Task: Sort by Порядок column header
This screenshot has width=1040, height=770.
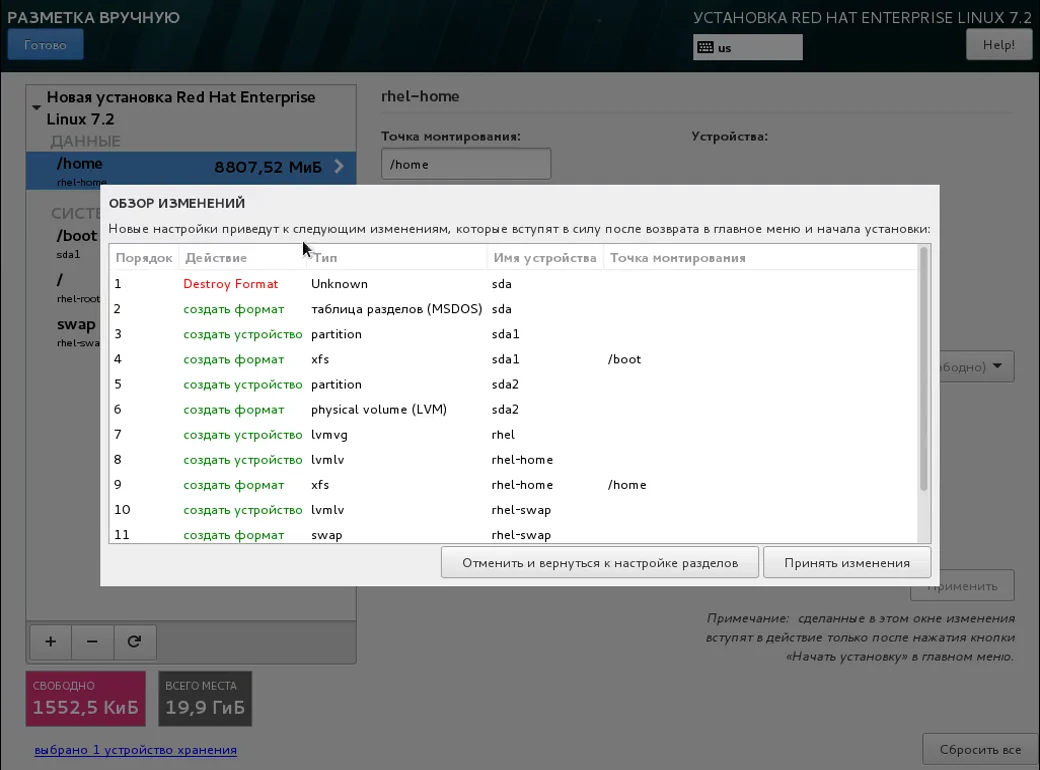Action: (144, 257)
